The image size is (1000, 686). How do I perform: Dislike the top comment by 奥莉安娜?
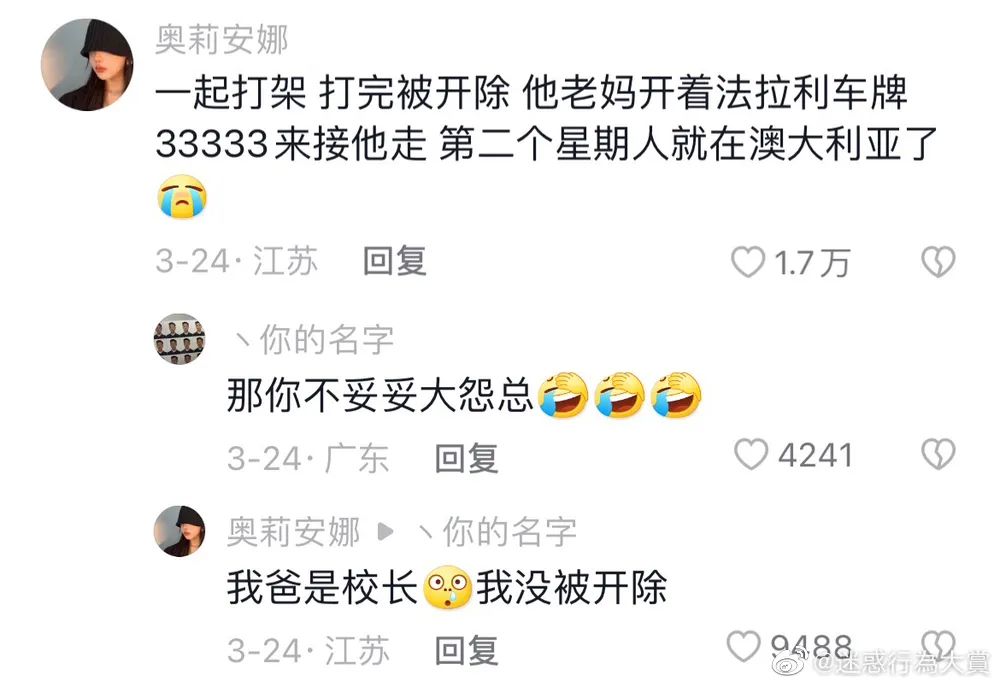938,262
